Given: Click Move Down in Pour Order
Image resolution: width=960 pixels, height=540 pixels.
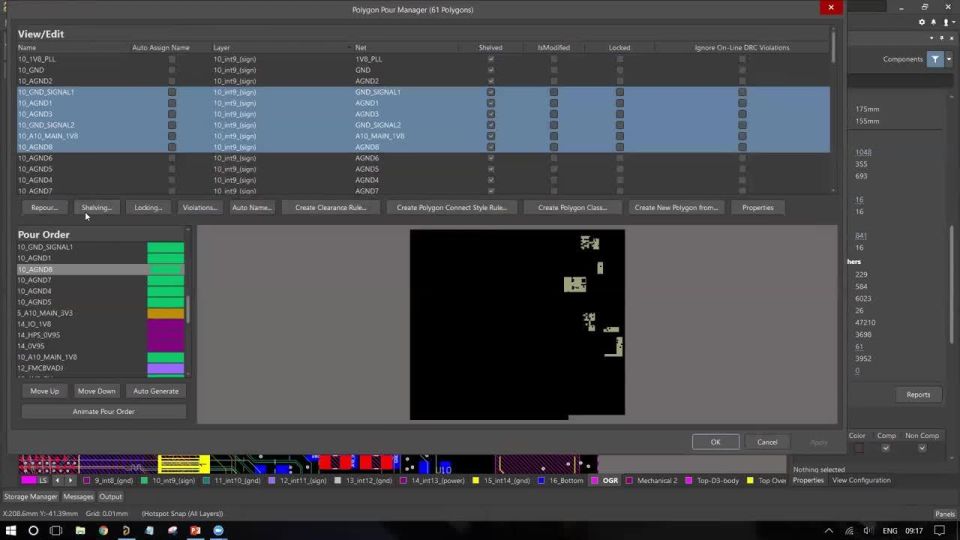Looking at the screenshot, I should (96, 391).
